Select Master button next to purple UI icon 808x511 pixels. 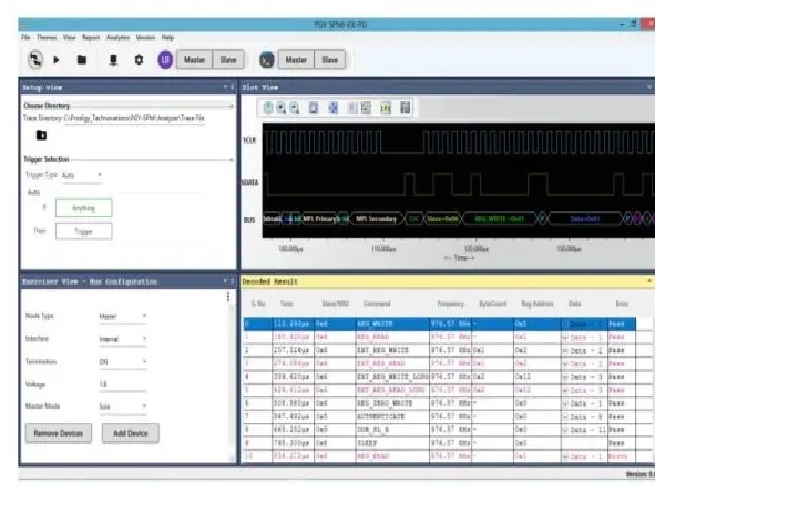point(194,60)
